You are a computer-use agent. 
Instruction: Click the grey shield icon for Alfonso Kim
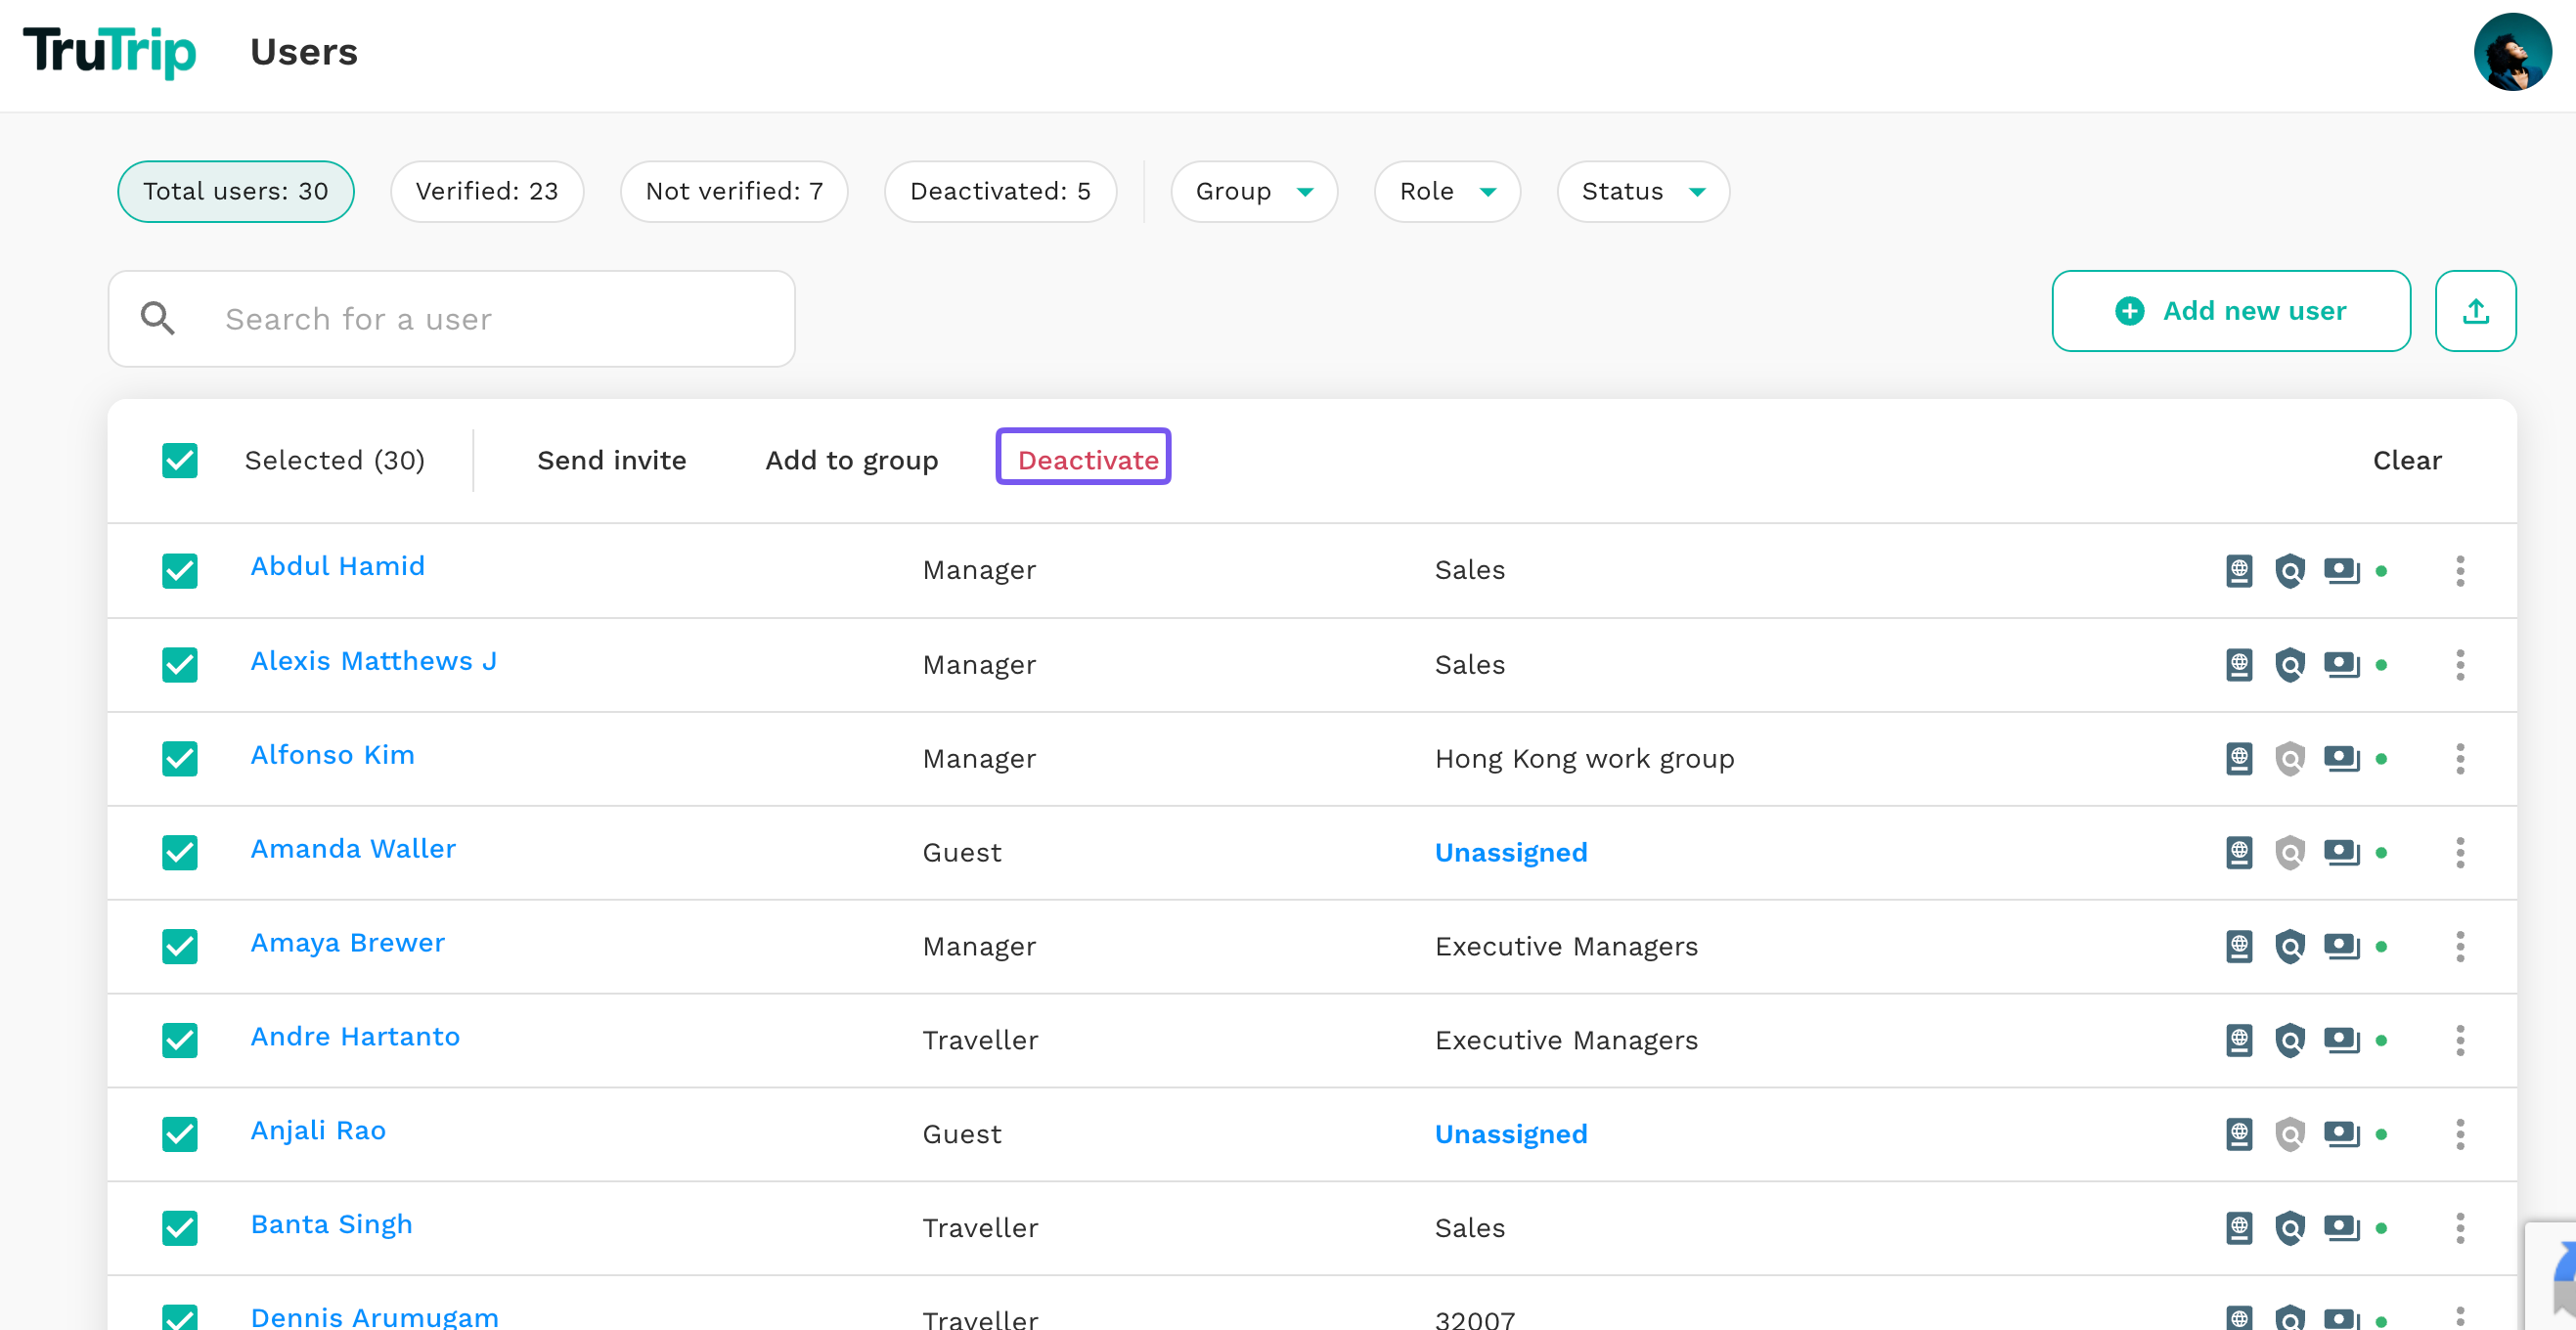click(2290, 759)
